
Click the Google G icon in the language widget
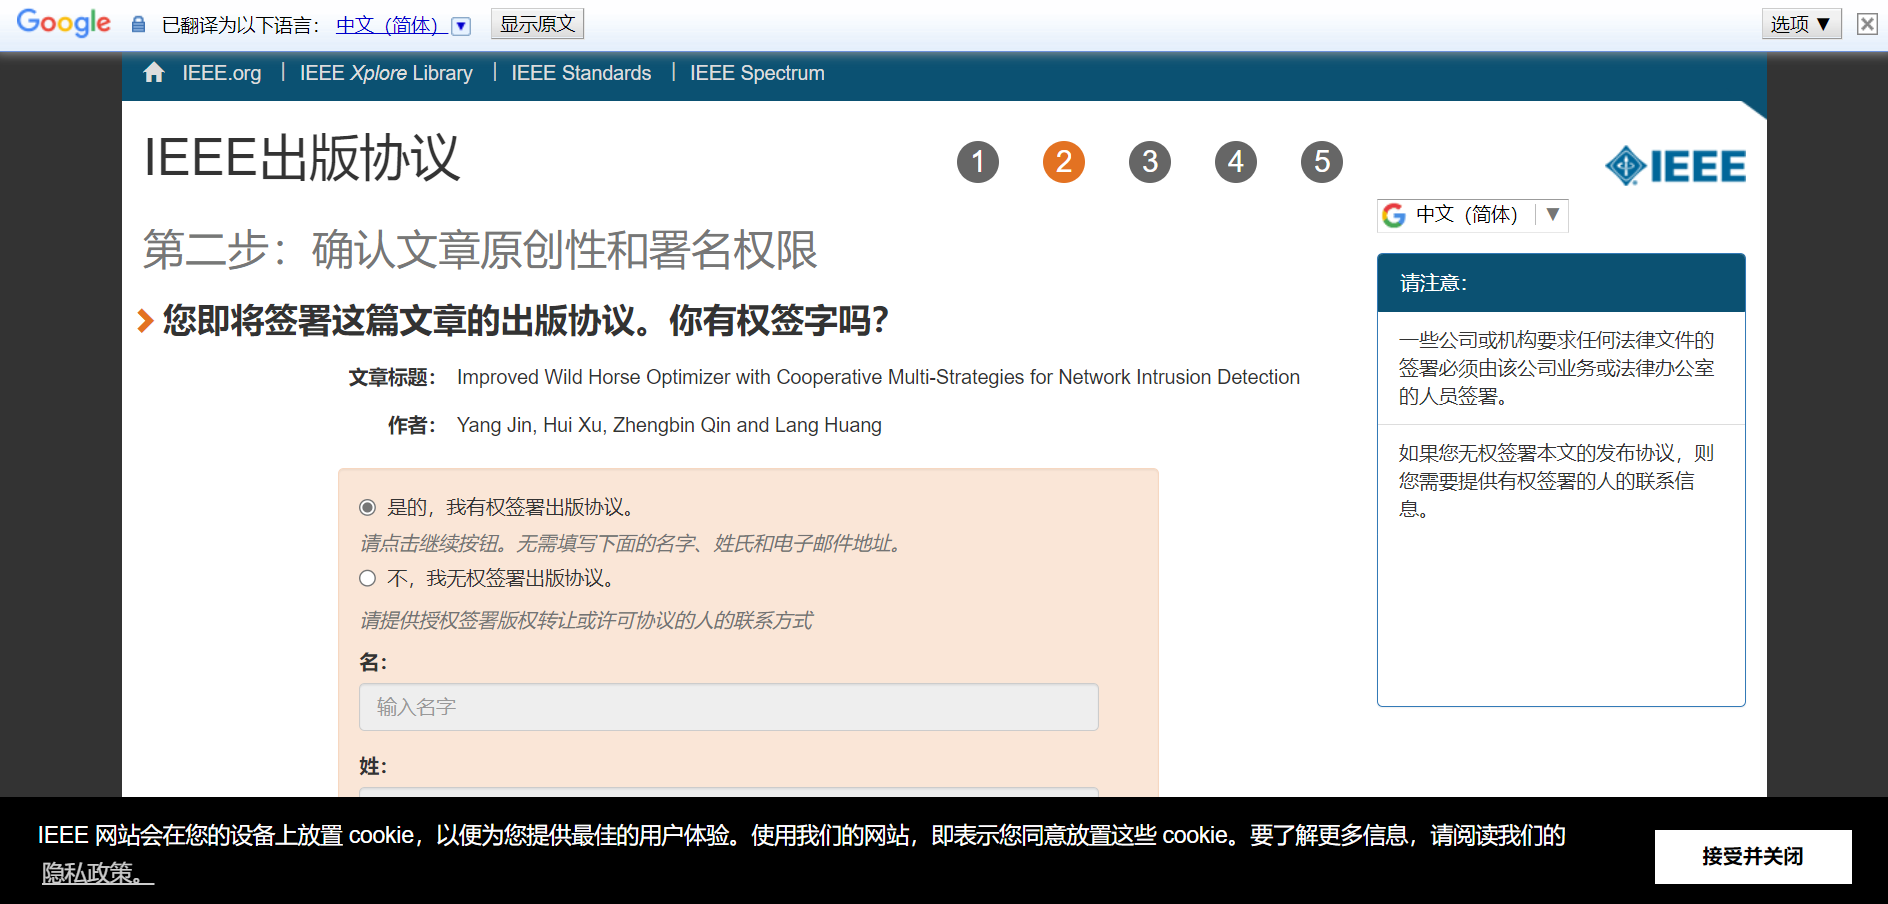pos(1394,215)
